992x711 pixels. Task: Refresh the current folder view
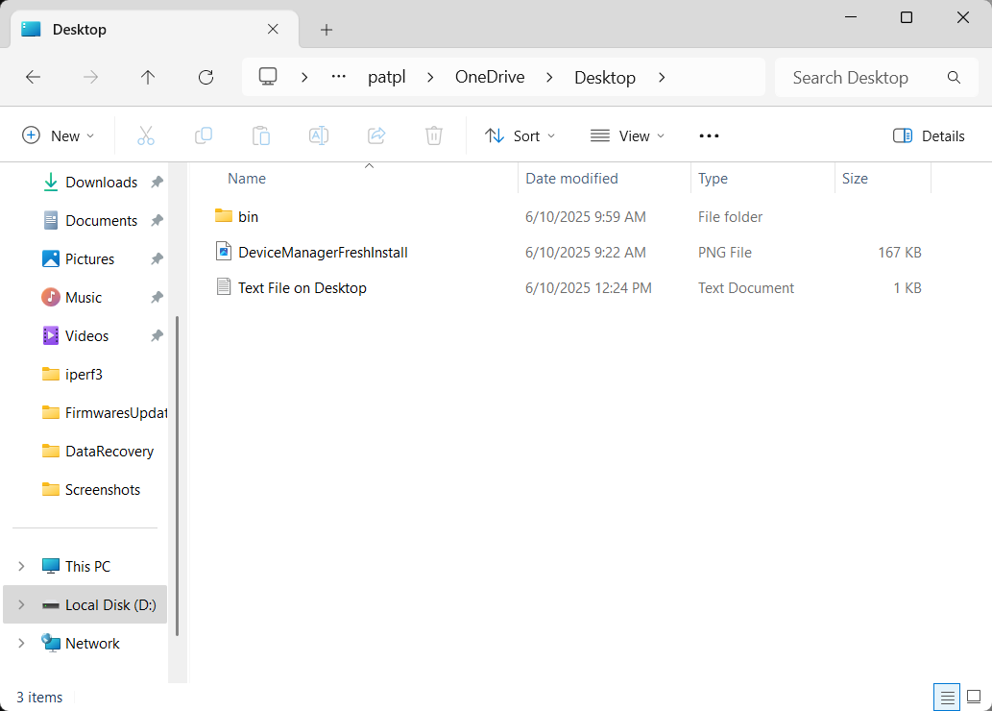pyautogui.click(x=206, y=77)
